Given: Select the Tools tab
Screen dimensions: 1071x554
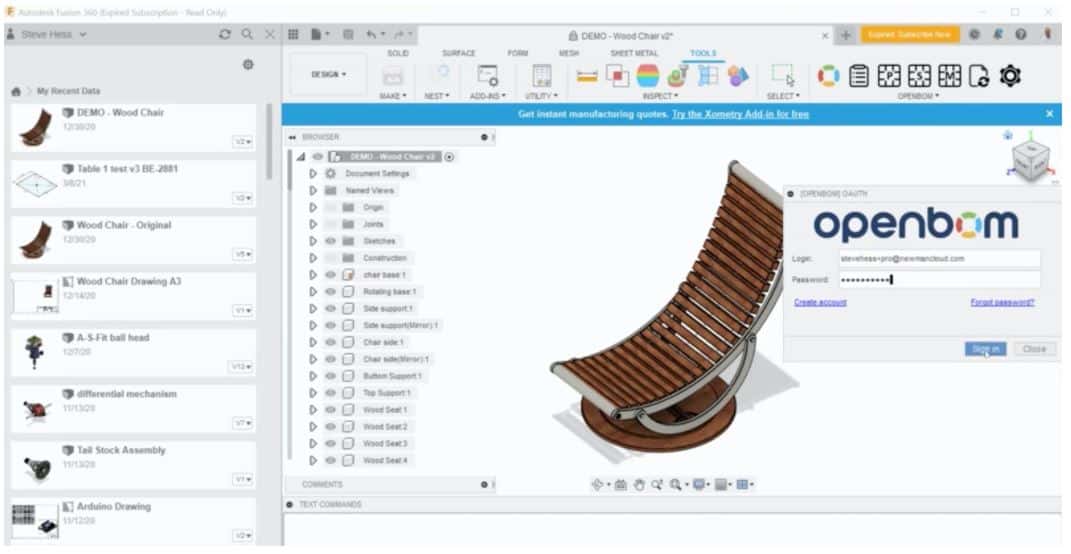Looking at the screenshot, I should click(703, 53).
